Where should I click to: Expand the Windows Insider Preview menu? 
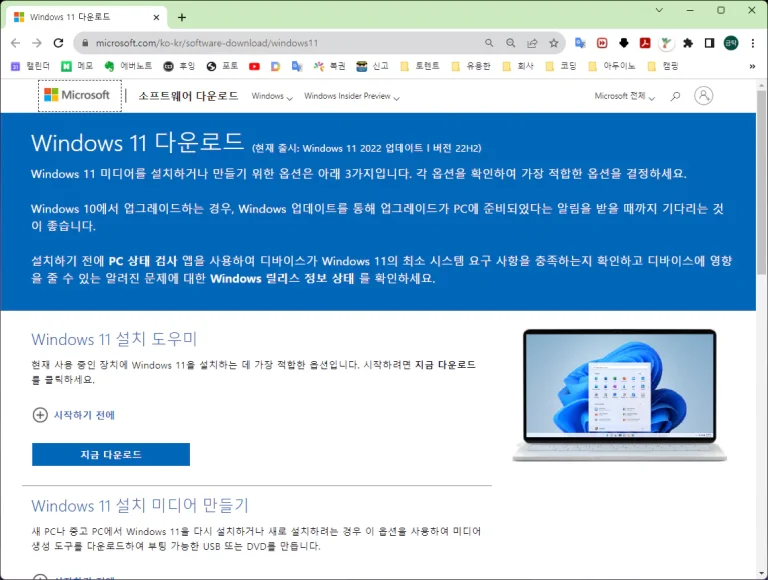click(352, 96)
